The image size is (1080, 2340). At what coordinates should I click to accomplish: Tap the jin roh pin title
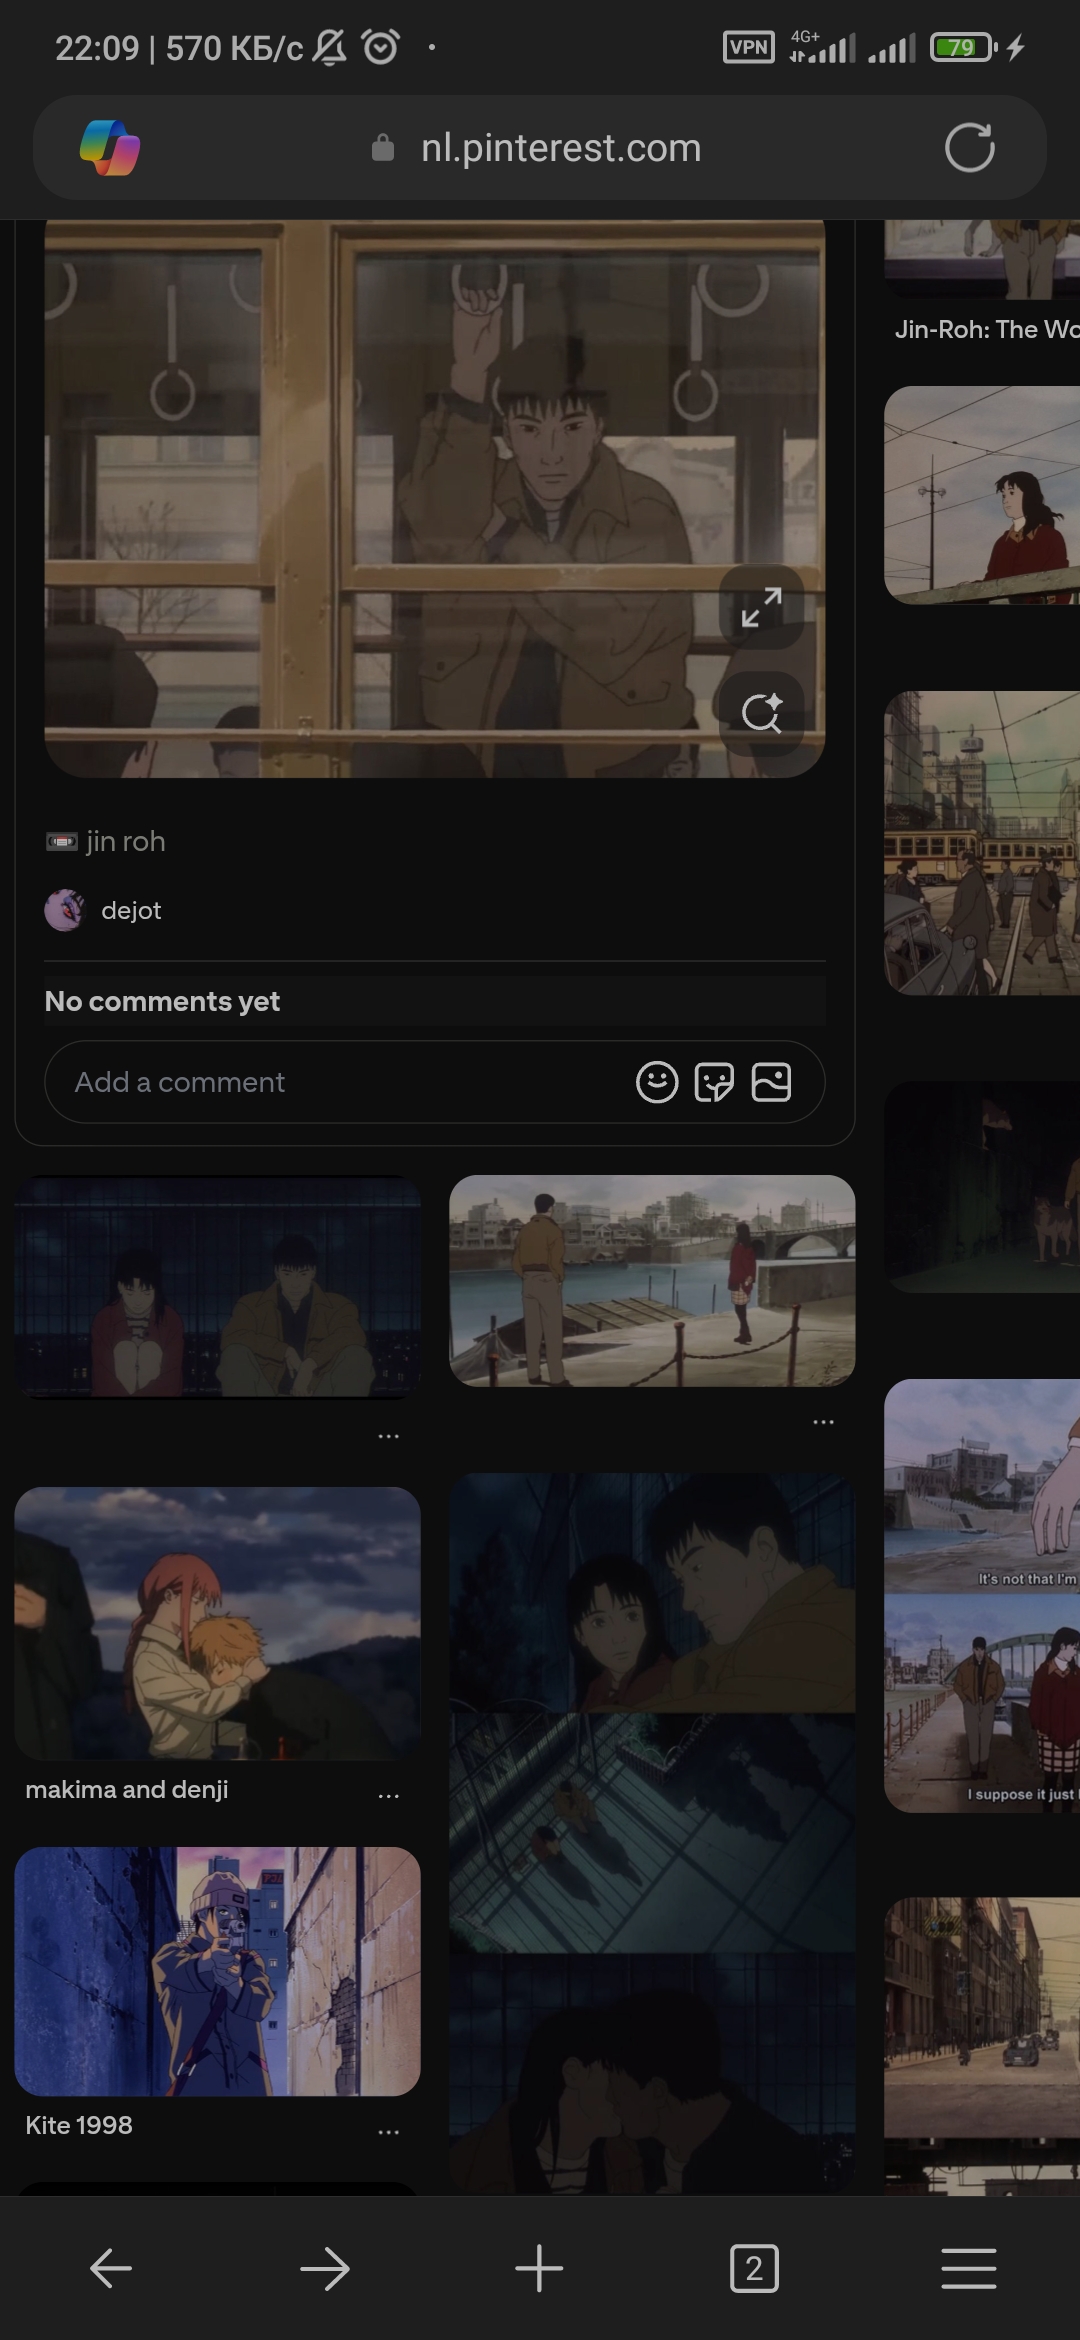pyautogui.click(x=106, y=841)
